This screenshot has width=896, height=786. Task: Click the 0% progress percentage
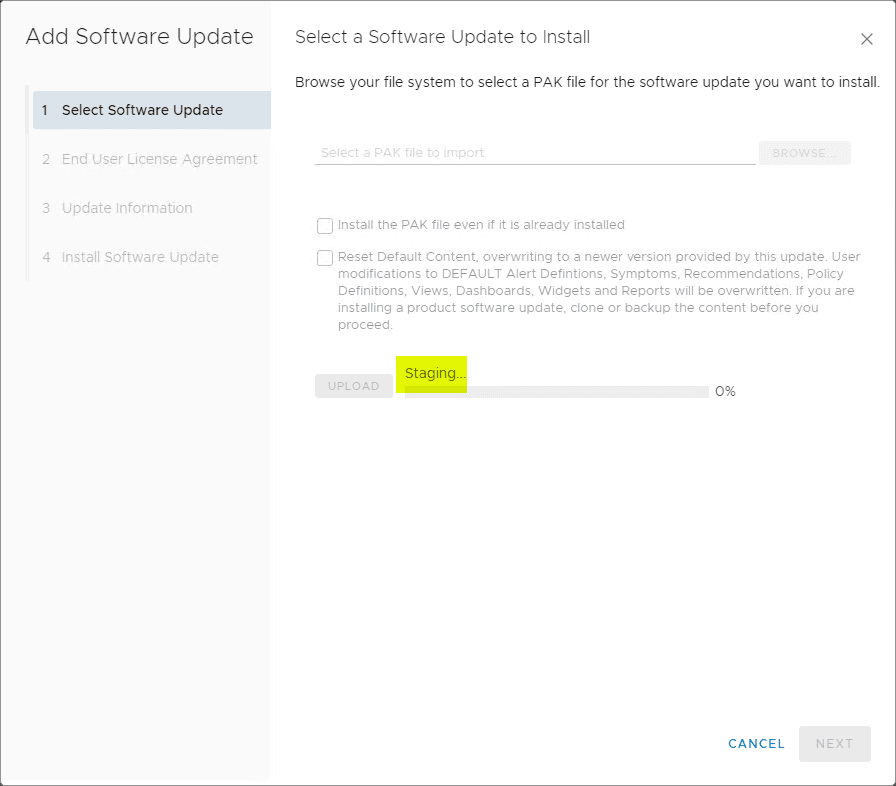tap(725, 392)
